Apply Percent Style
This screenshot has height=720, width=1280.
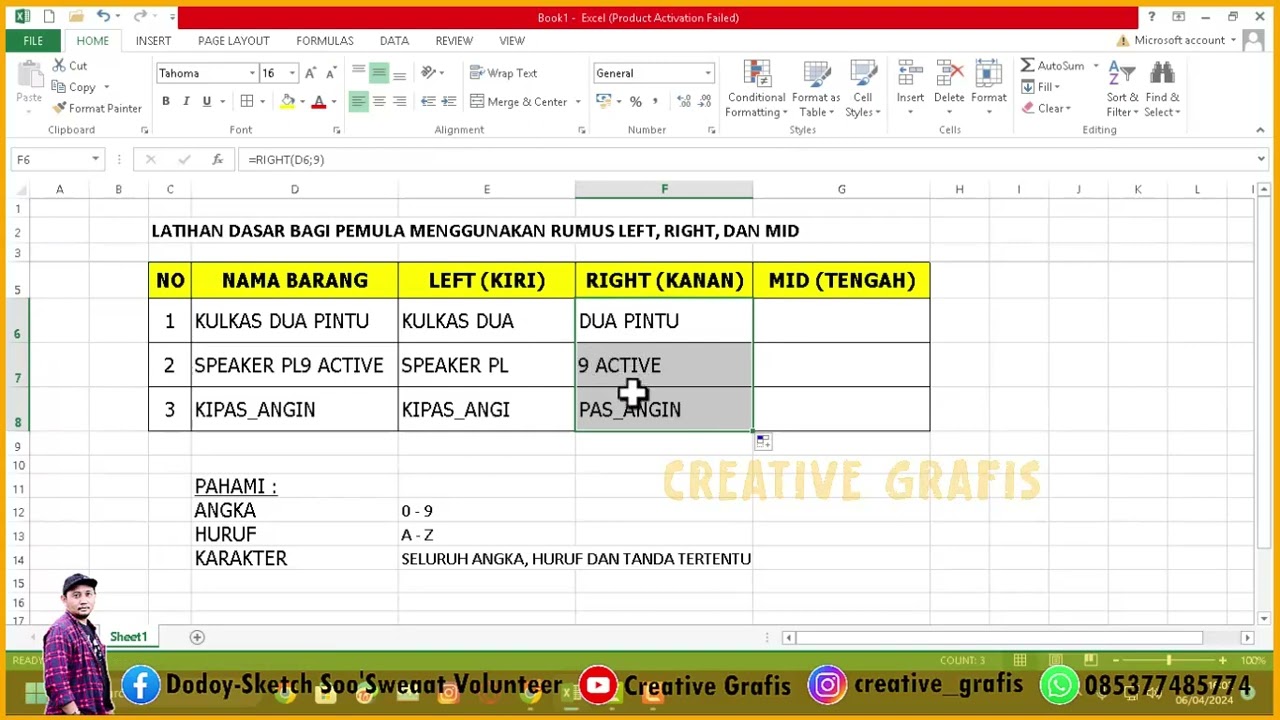(x=635, y=101)
